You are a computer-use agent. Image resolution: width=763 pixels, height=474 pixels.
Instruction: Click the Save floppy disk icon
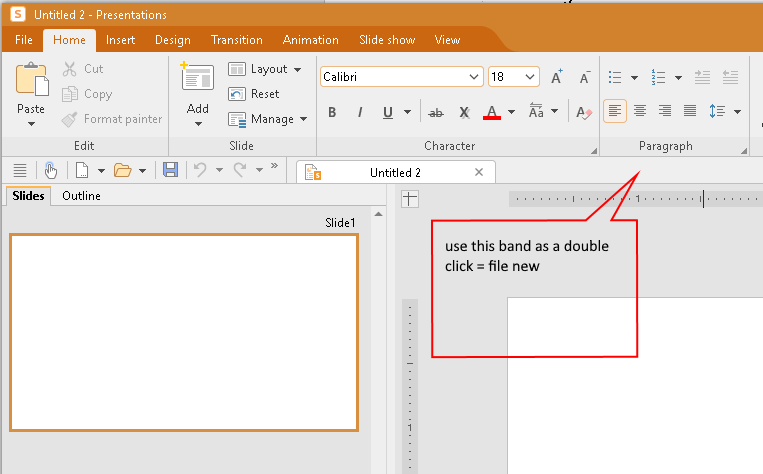coord(170,171)
